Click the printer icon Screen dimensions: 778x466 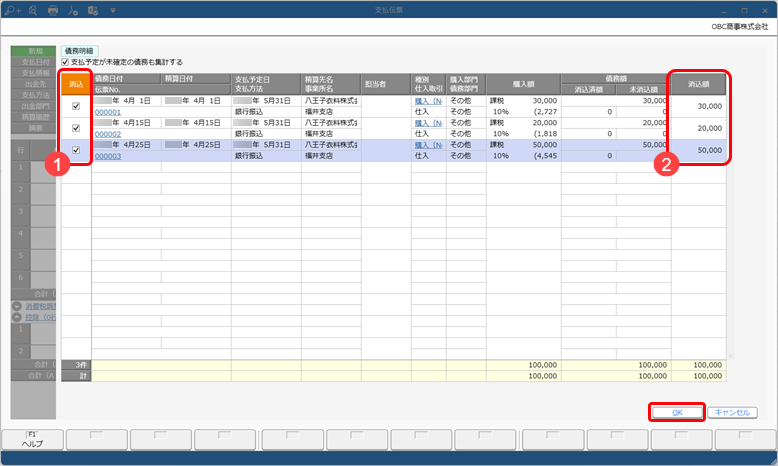pos(53,10)
